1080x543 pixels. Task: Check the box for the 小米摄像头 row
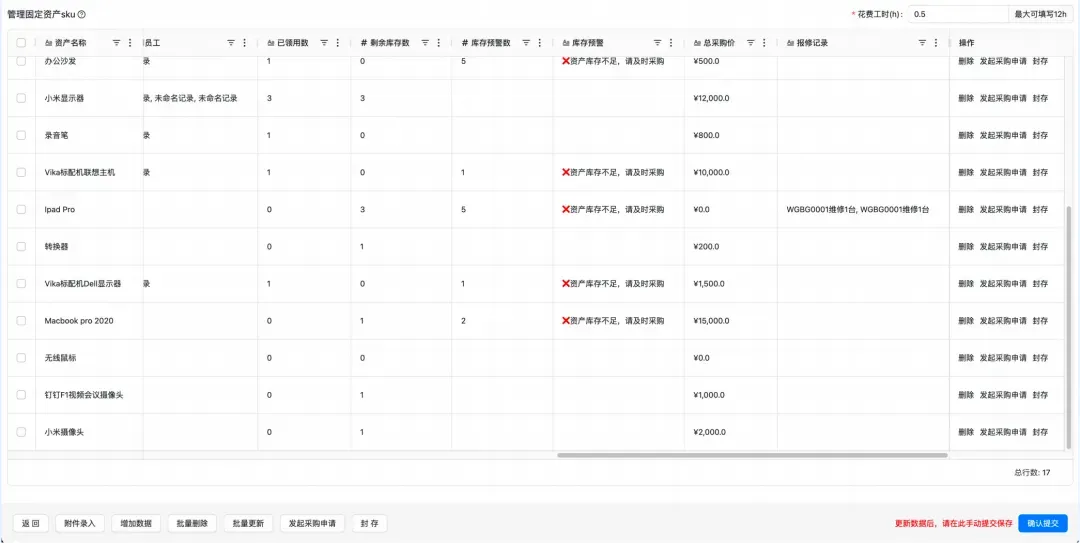pos(21,432)
